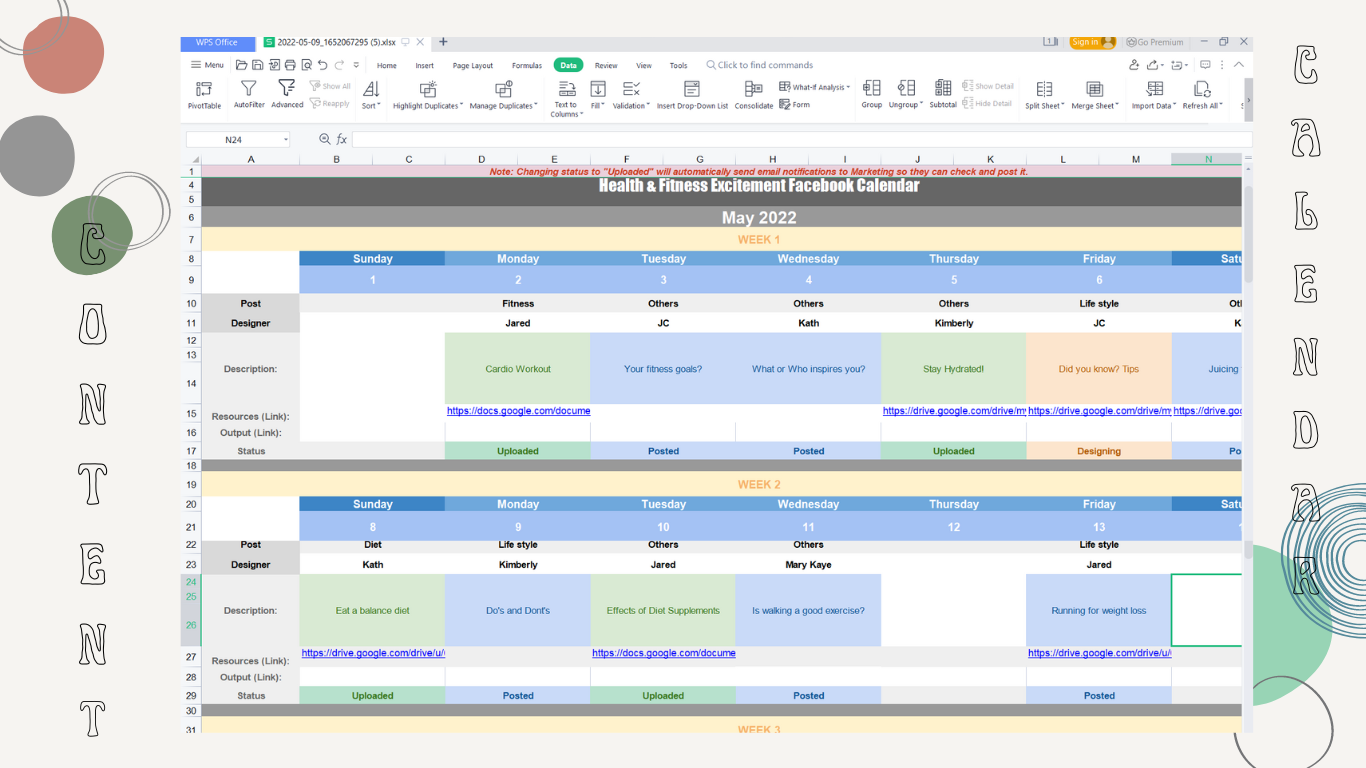Open the Formulas tab

point(527,65)
